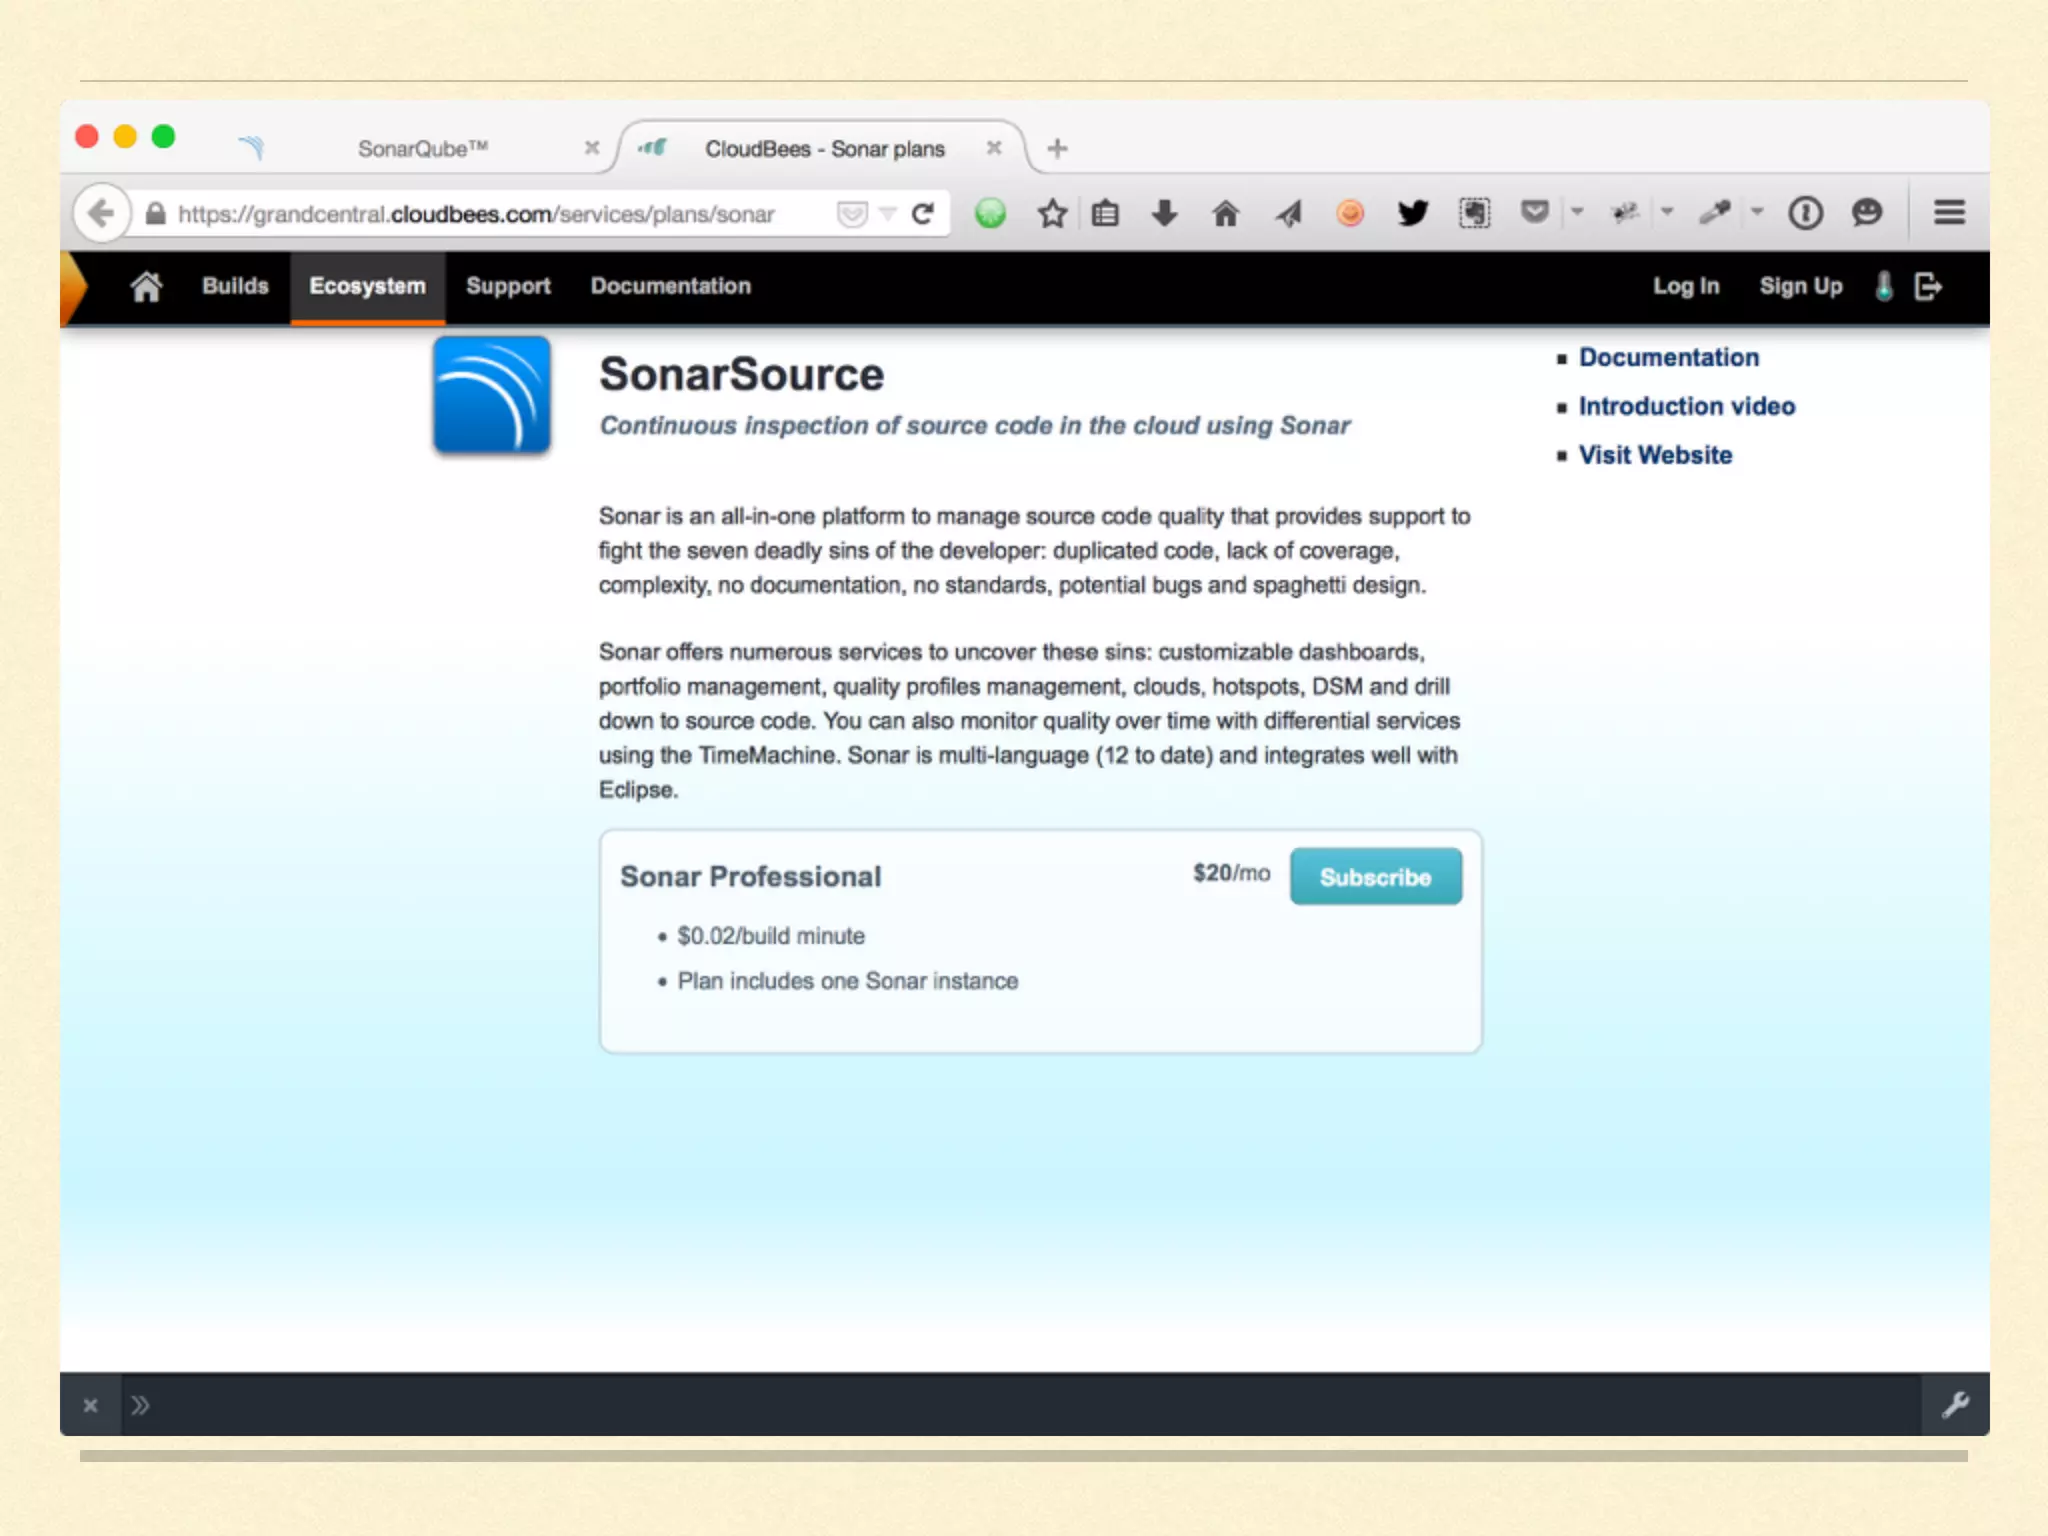Switch to the SonarQube browser tab
The image size is (2048, 1536).
422,149
